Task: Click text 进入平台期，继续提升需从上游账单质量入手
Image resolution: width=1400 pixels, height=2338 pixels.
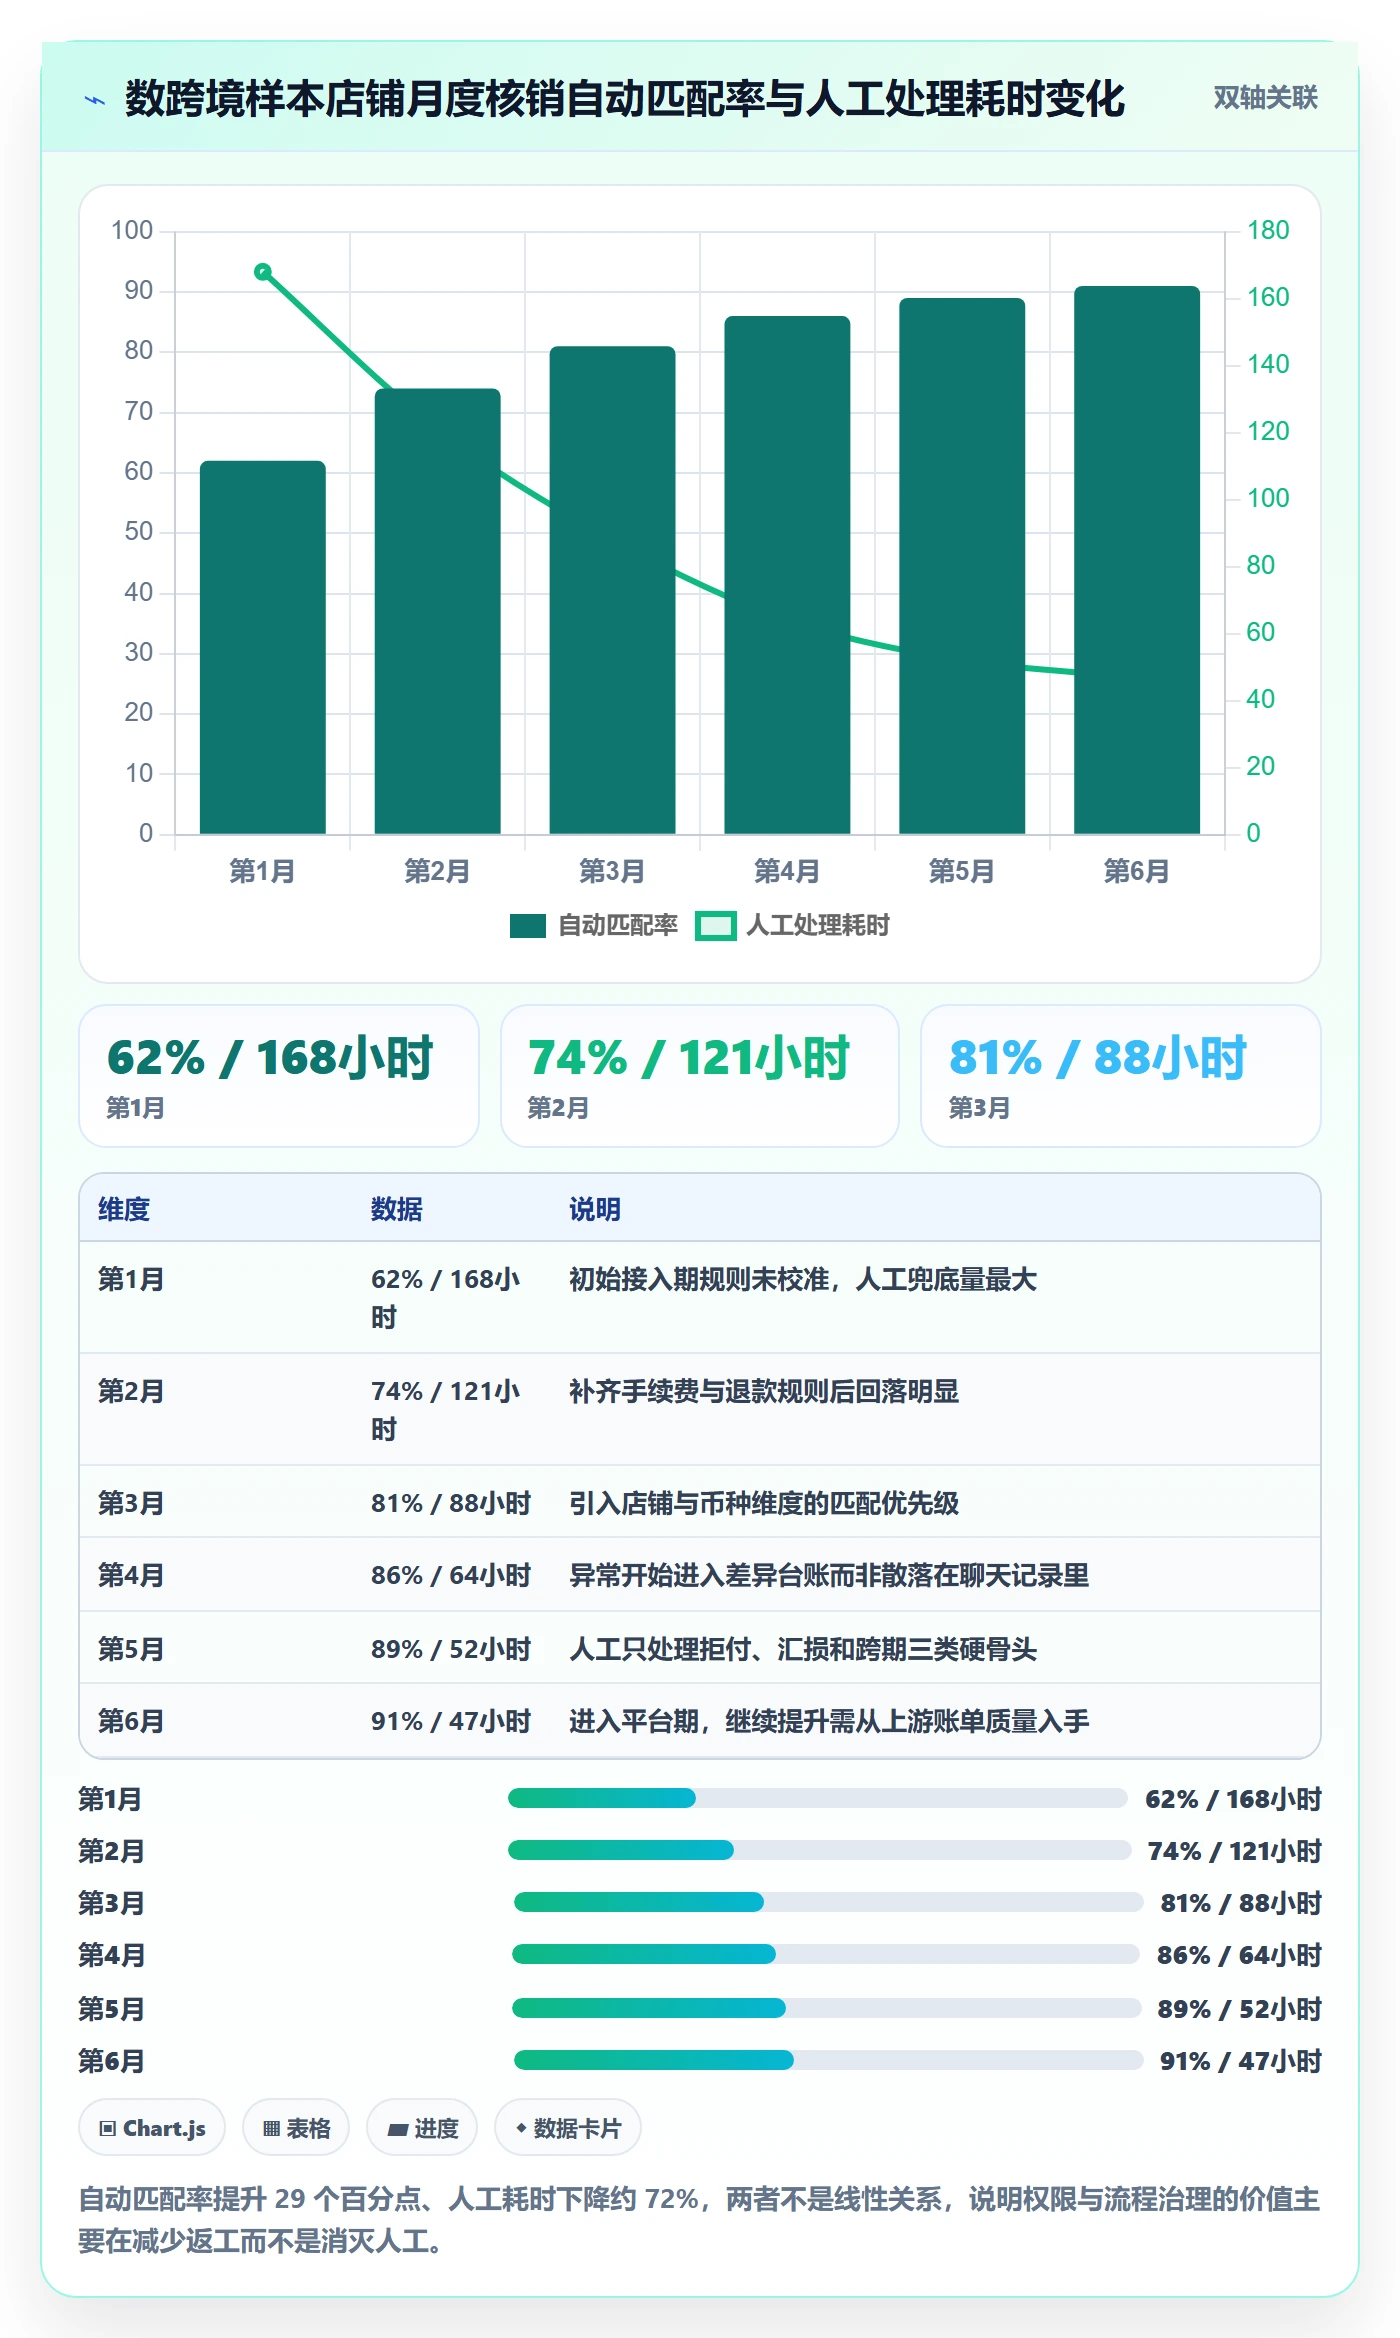Action: pos(829,1721)
